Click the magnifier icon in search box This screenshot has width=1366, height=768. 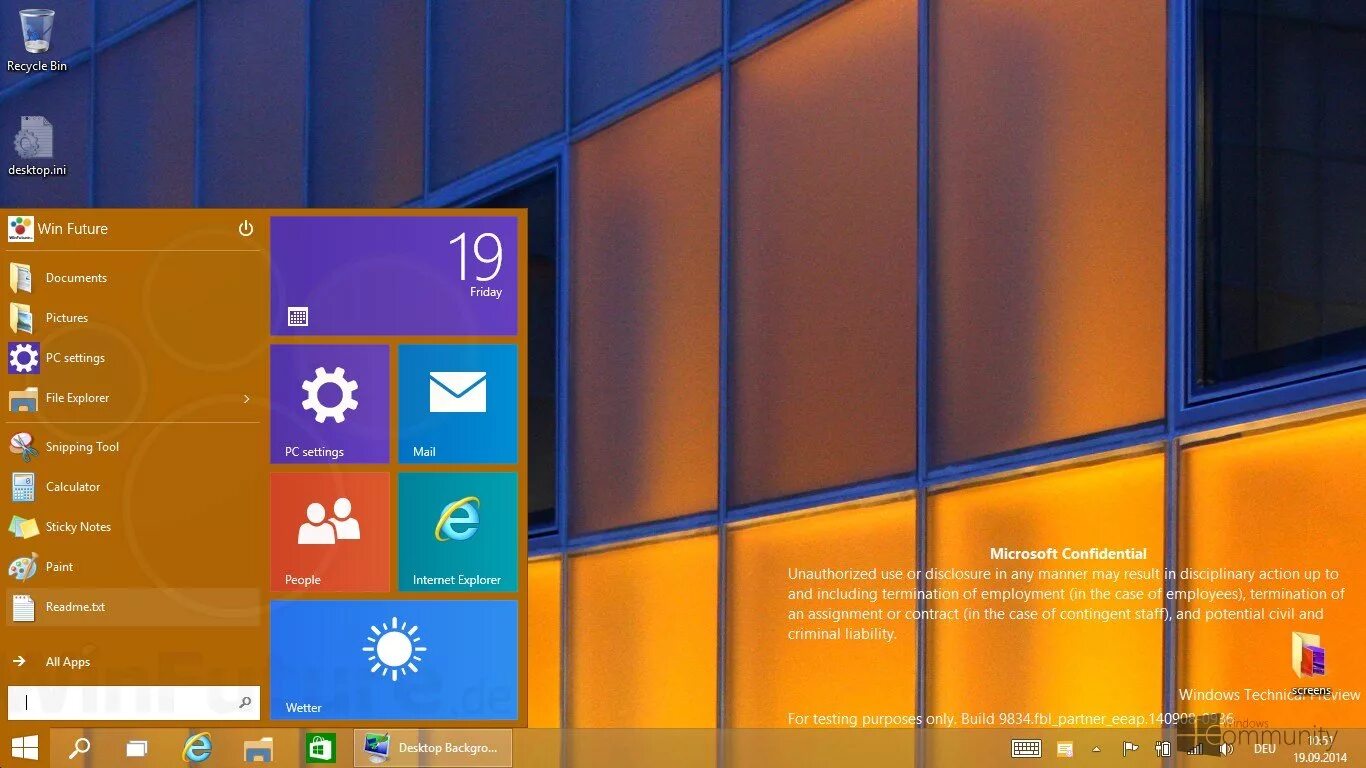tap(246, 703)
